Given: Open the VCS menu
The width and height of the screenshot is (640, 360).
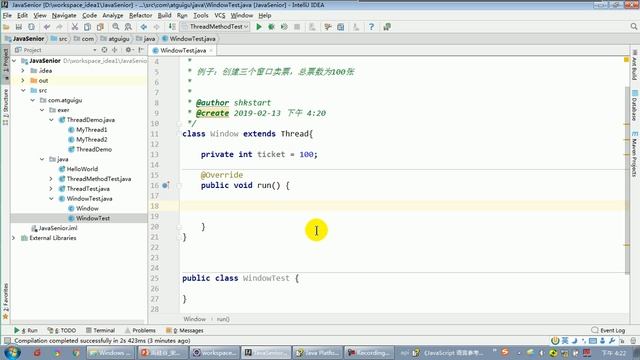Looking at the screenshot, I should 220,16.
